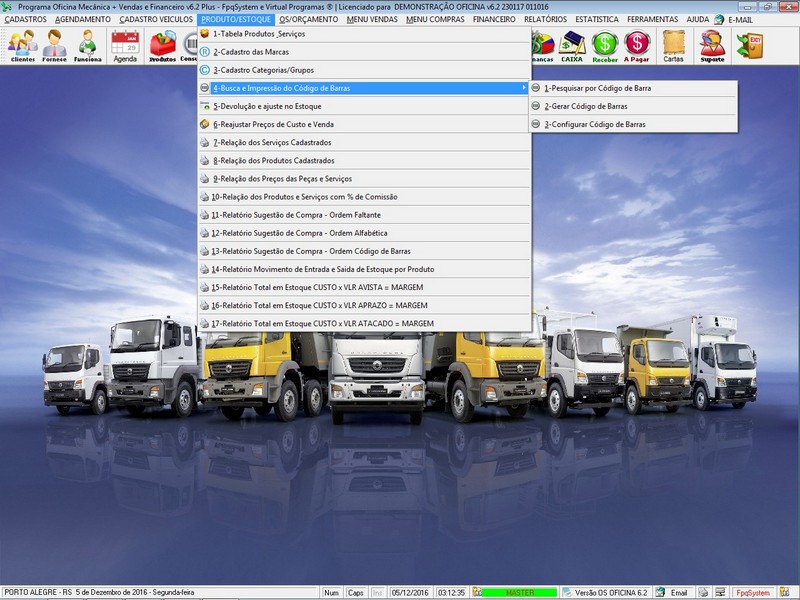The image size is (800, 600).
Task: Click the Gerar Código de Barras icon
Action: click(x=536, y=106)
